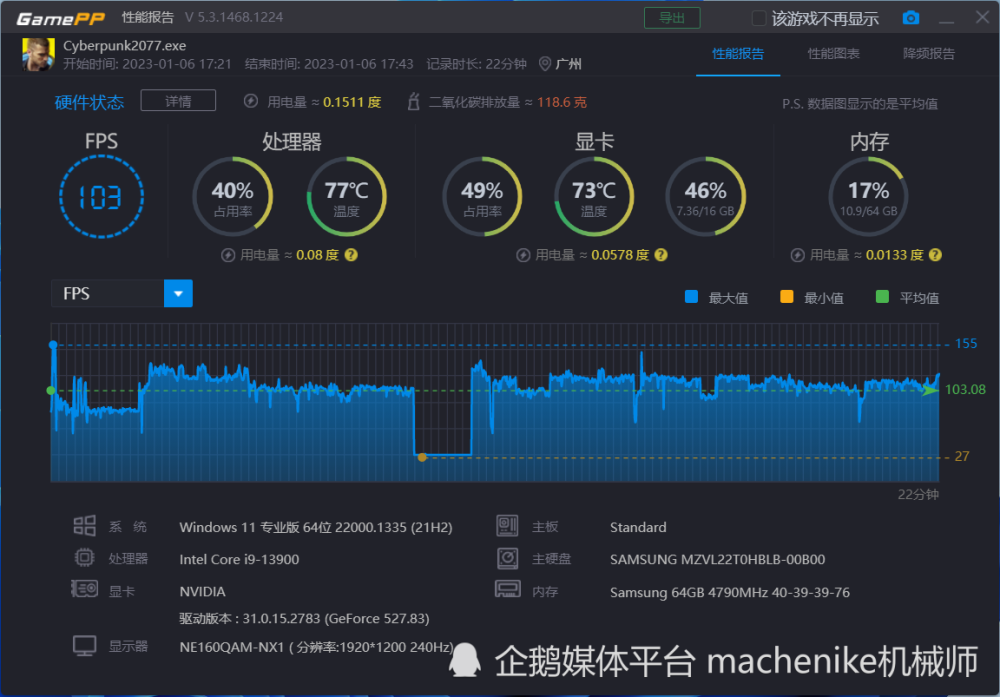1000x697 pixels.
Task: Click the 硬件状态 heading
Action: [89, 102]
